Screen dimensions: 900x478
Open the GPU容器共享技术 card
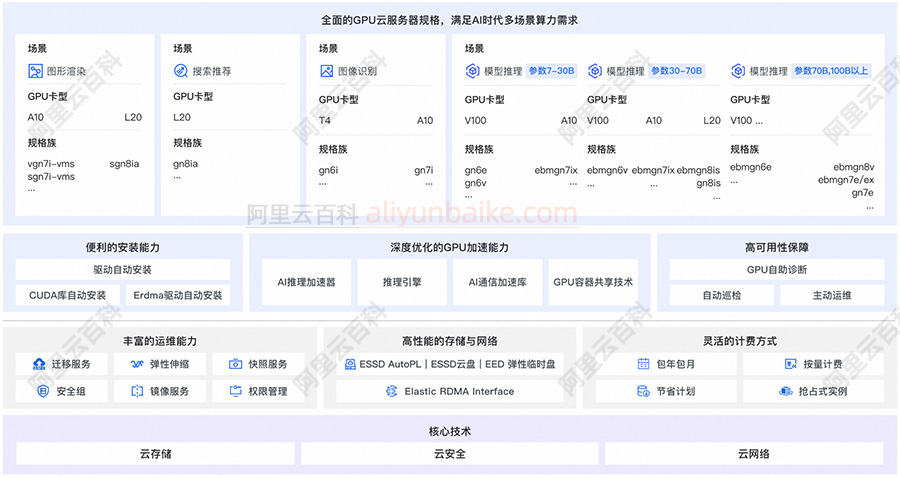pos(593,282)
